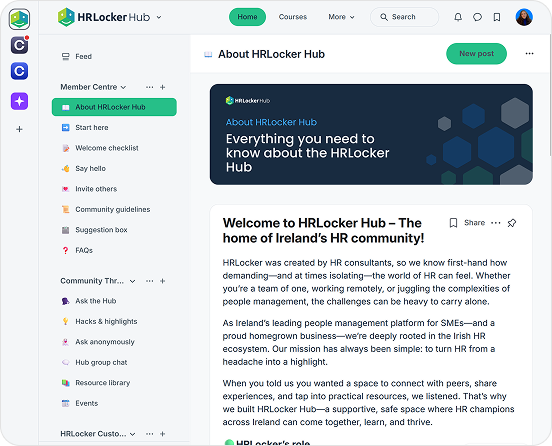Add a space to Member Centre
The image size is (552, 446).
pyautogui.click(x=163, y=87)
